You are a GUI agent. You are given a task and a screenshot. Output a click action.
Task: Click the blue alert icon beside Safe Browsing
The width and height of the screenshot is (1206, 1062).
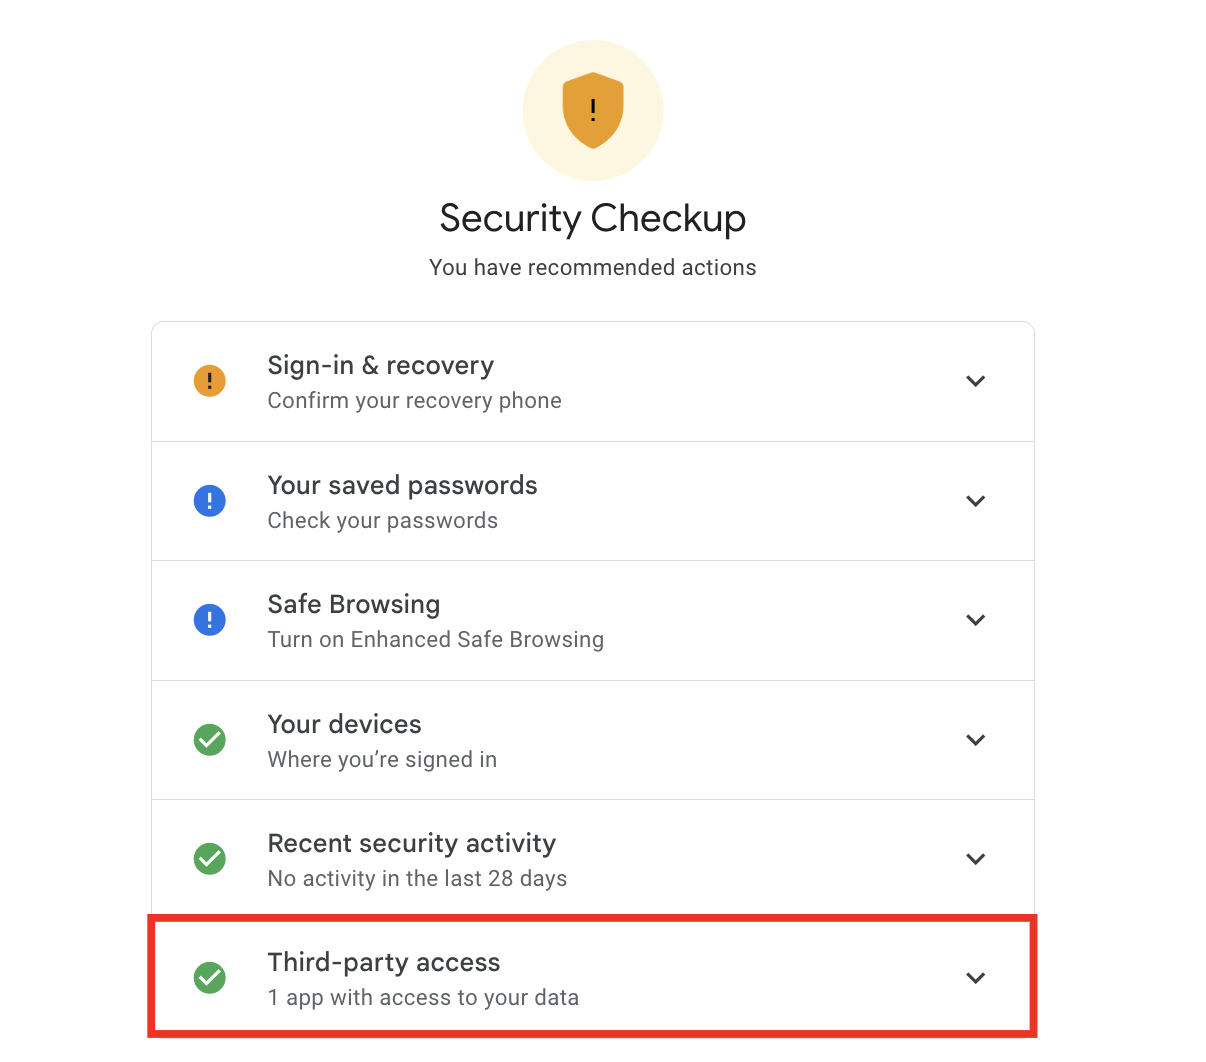click(x=210, y=620)
